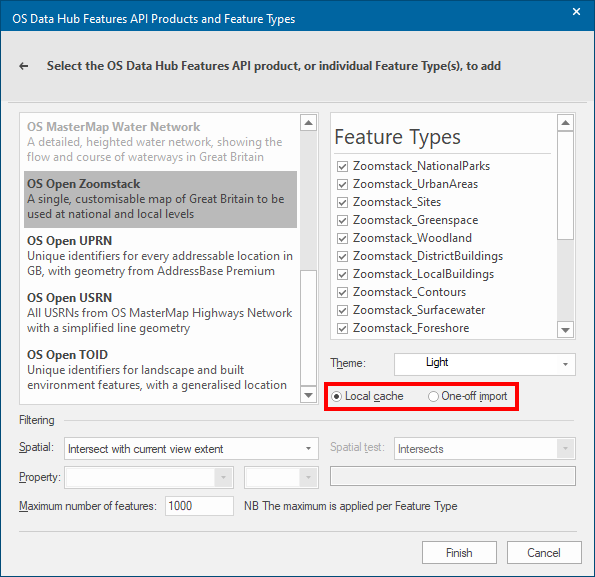Toggle Zoomstack_LocalBuildings checkbox

pyautogui.click(x=342, y=274)
